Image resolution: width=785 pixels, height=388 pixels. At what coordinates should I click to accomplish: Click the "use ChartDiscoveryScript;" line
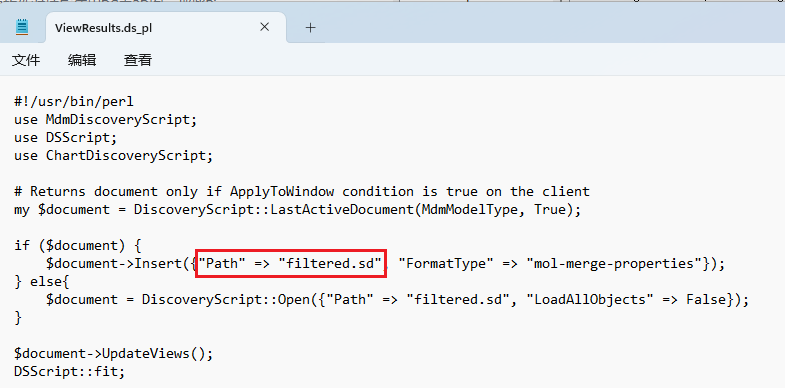click(x=114, y=156)
